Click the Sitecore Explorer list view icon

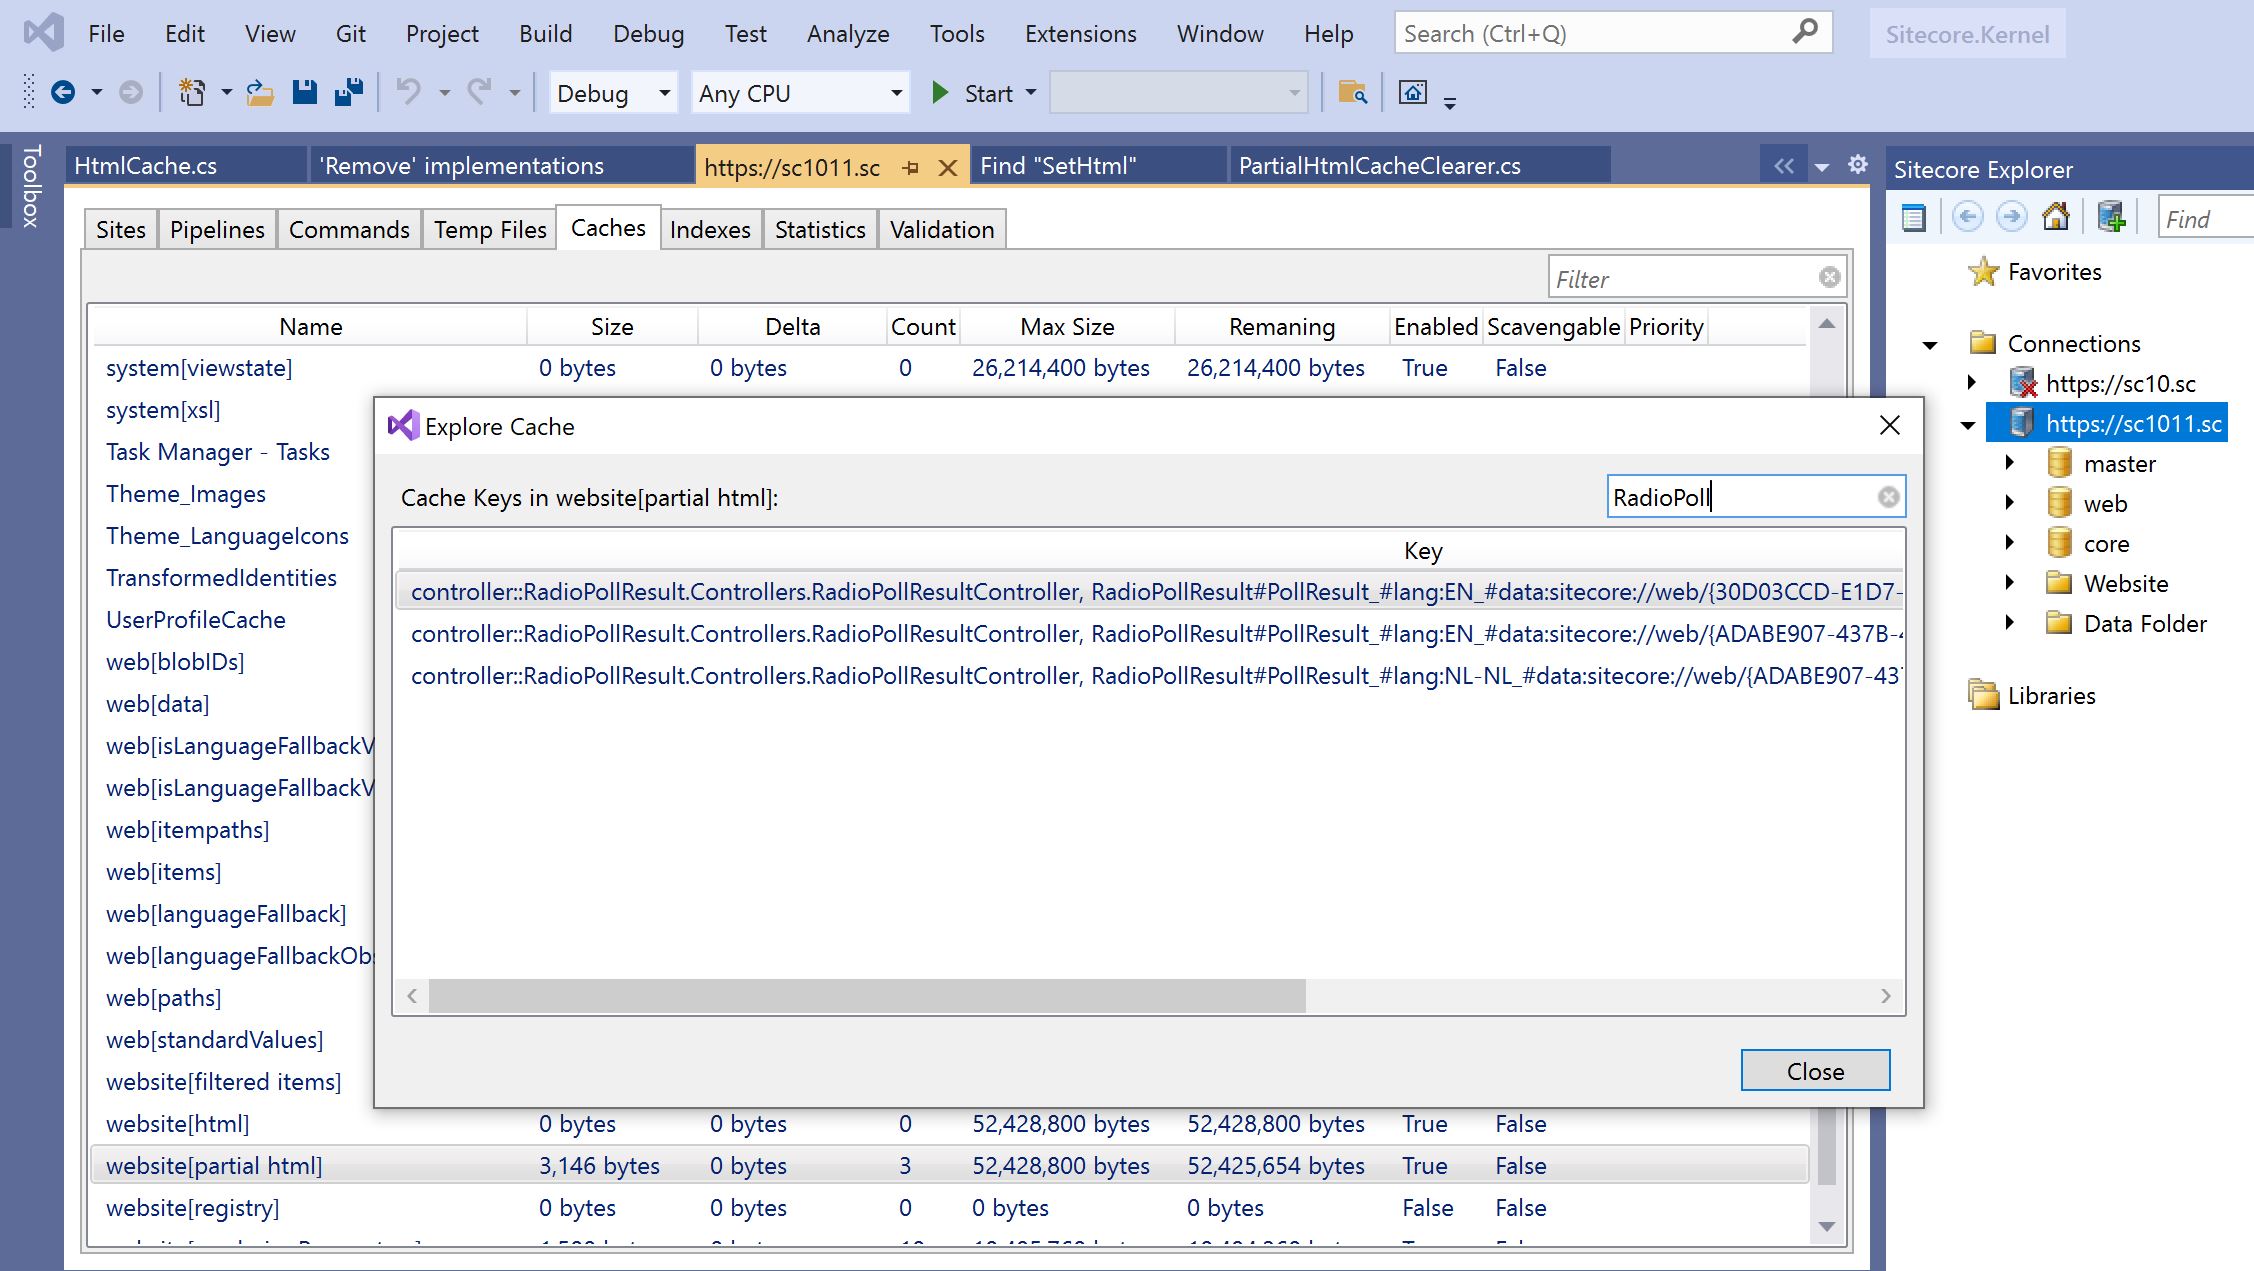click(x=1913, y=218)
